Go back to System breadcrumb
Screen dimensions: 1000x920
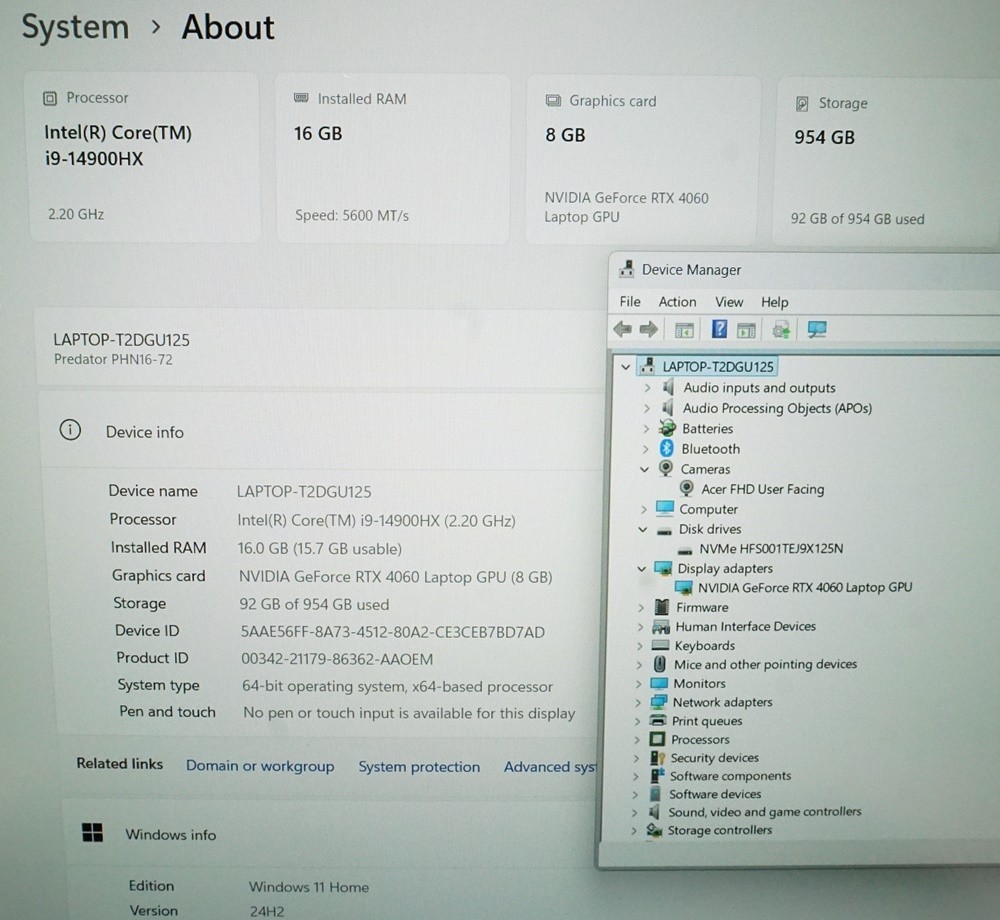tap(75, 28)
